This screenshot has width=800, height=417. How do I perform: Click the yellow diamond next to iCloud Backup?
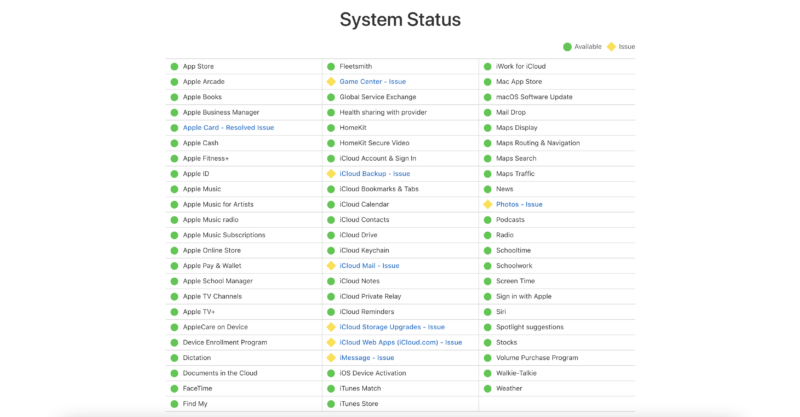(x=331, y=174)
